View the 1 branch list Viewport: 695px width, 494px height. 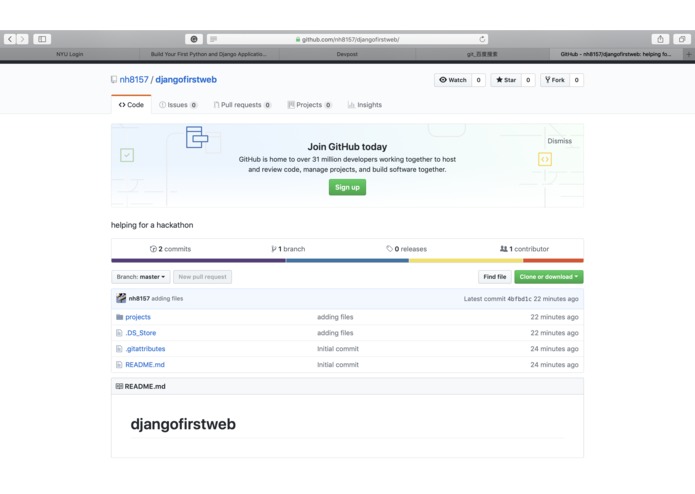click(x=288, y=249)
